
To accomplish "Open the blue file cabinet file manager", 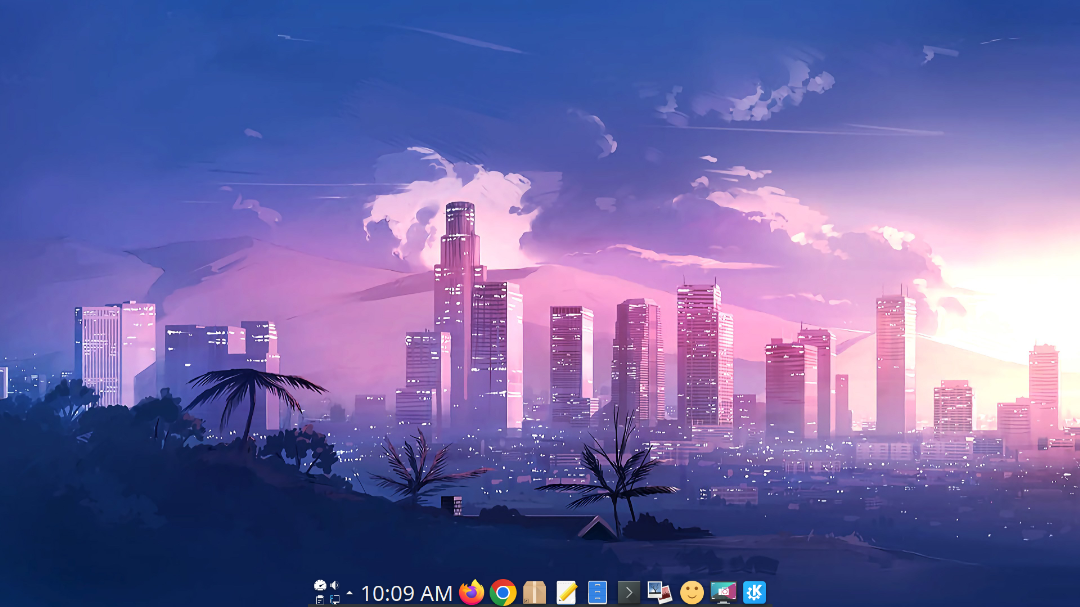I will (x=597, y=593).
